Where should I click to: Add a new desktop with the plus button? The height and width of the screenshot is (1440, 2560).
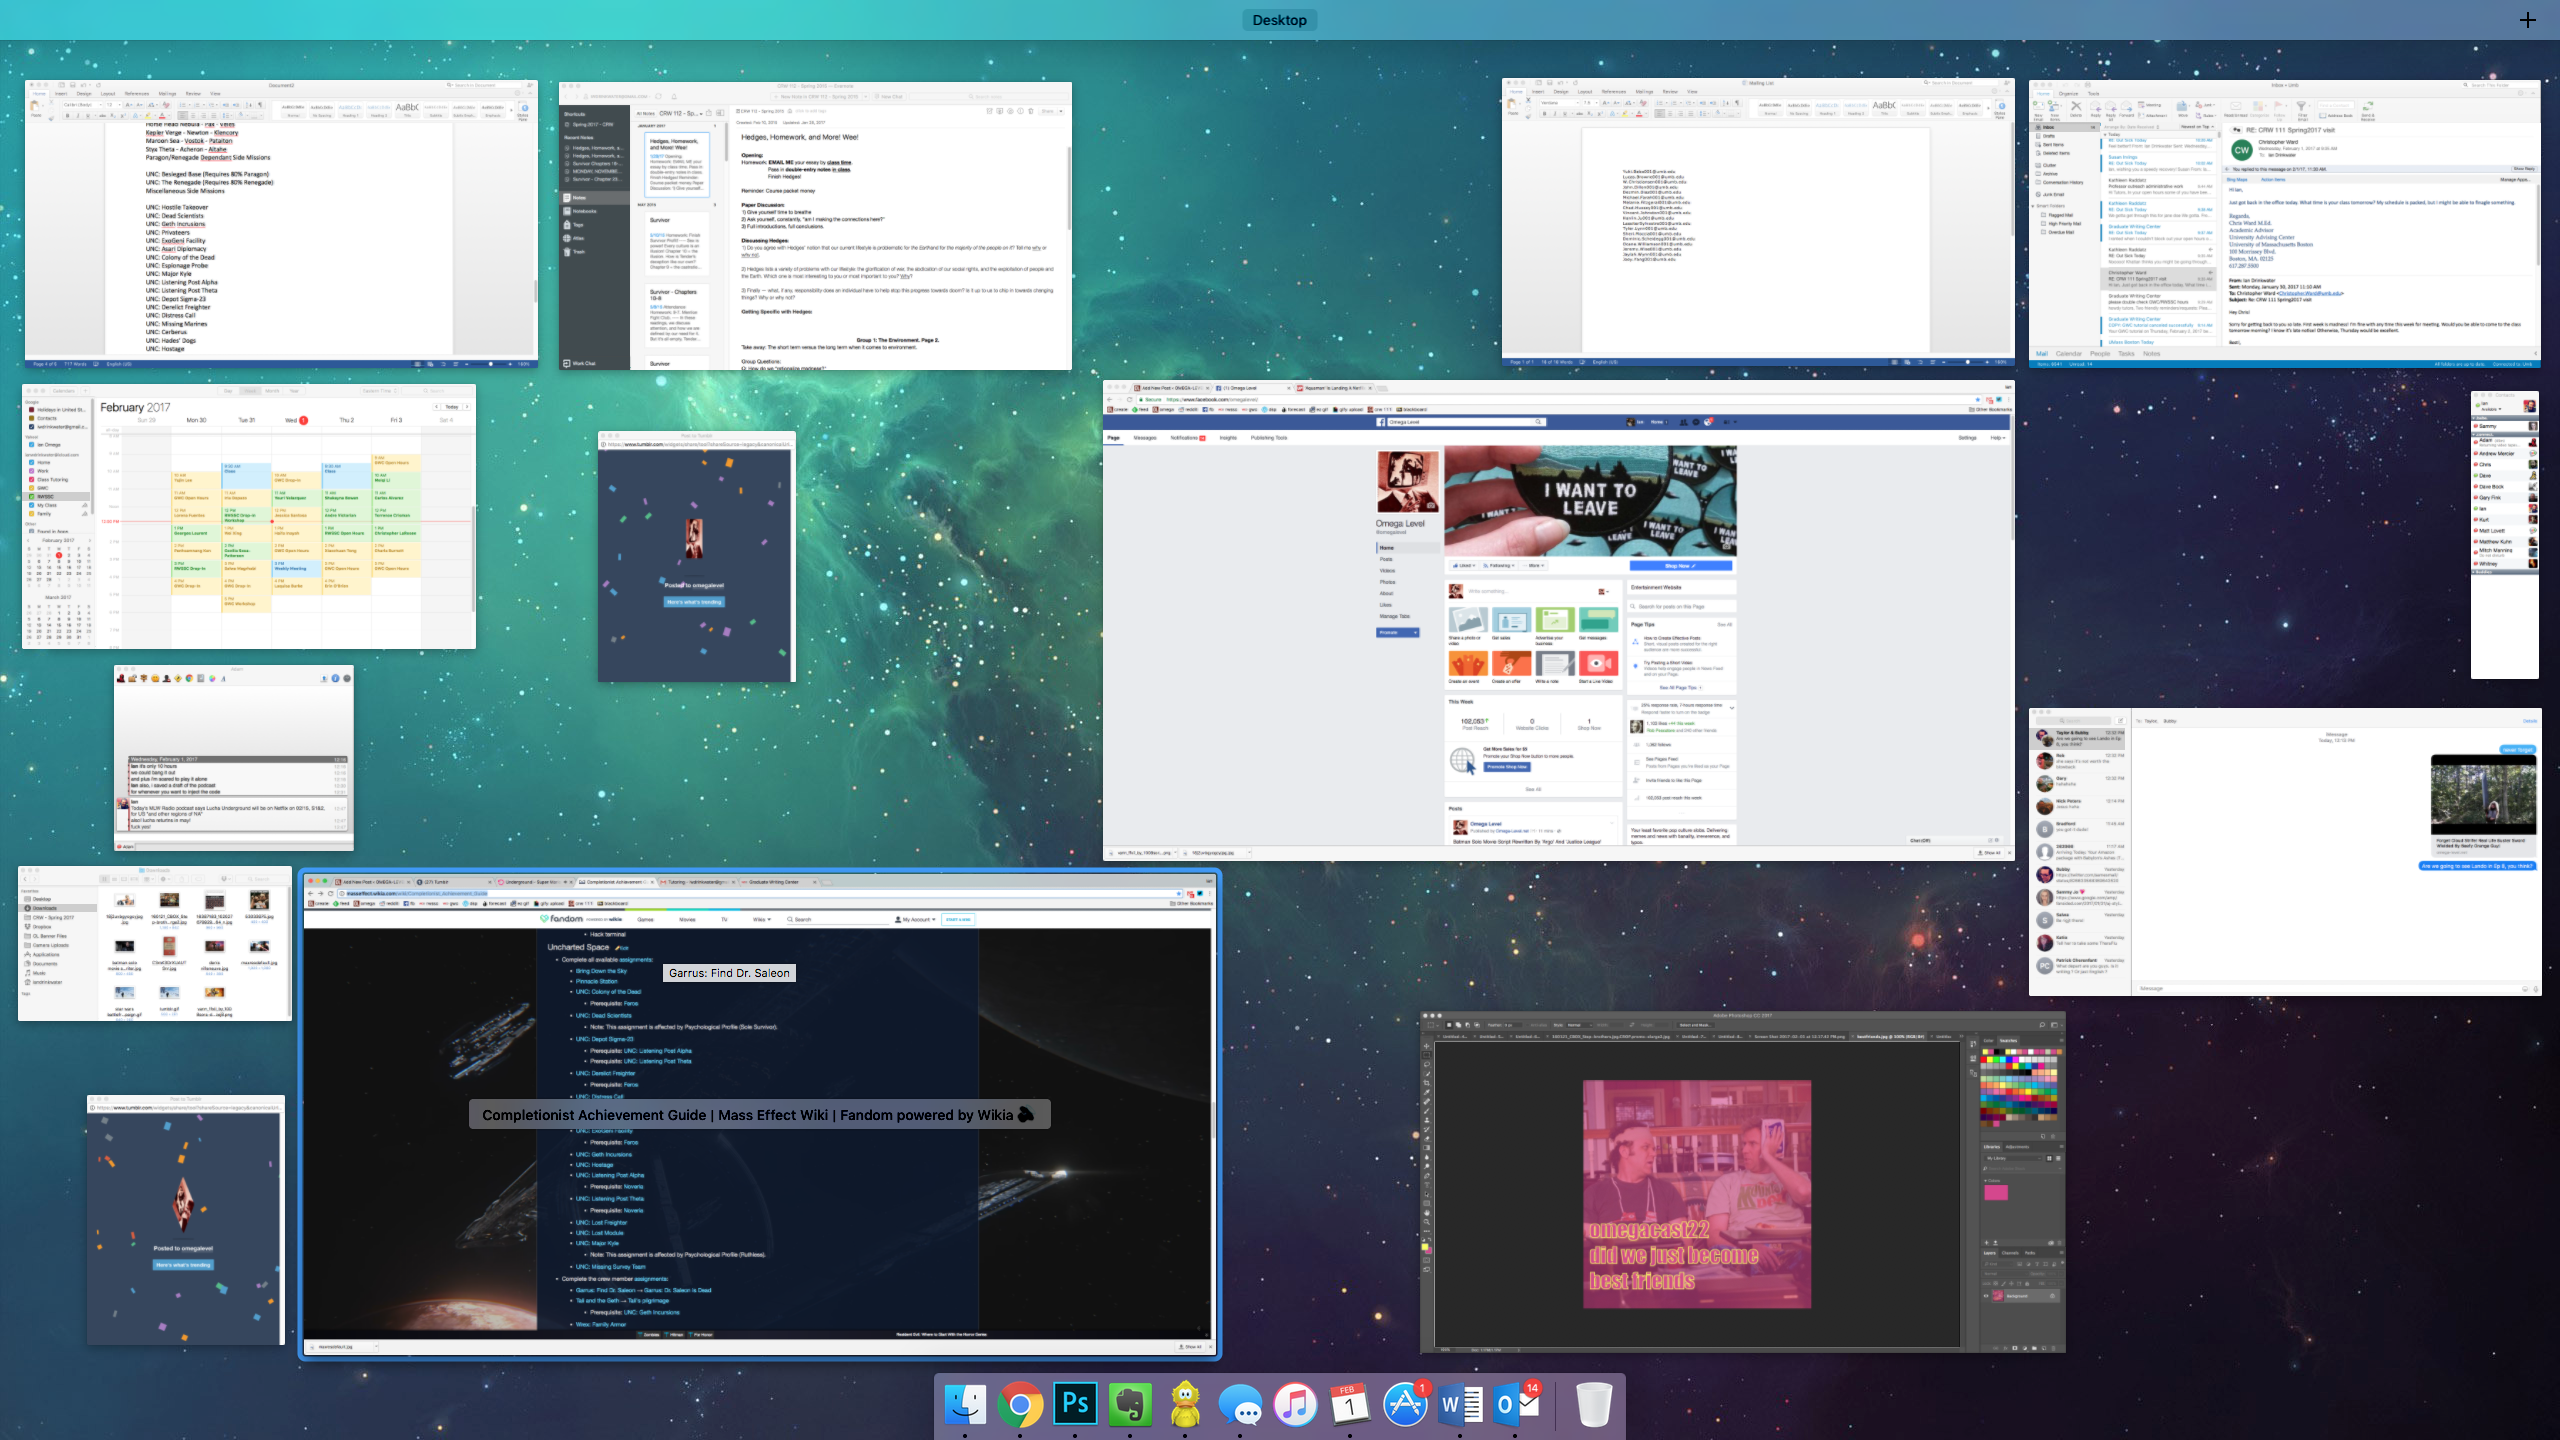click(2527, 20)
